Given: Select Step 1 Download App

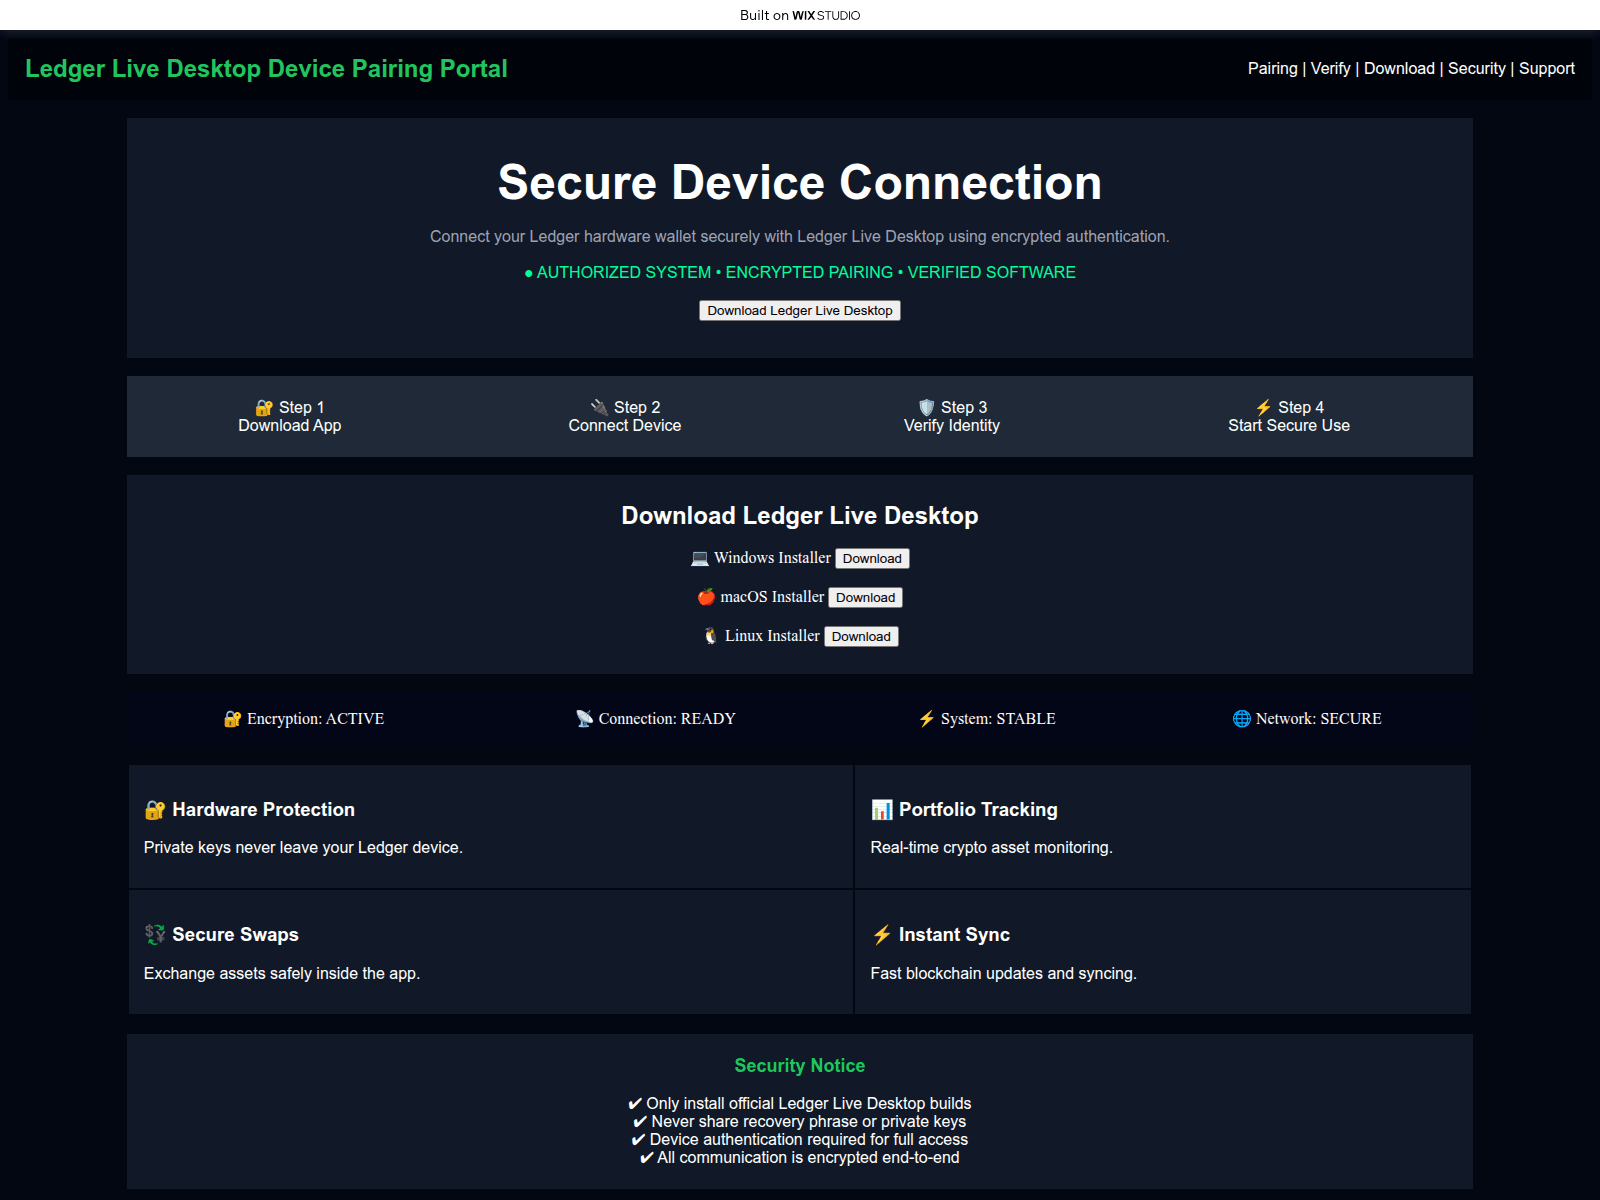Looking at the screenshot, I should tap(290, 416).
